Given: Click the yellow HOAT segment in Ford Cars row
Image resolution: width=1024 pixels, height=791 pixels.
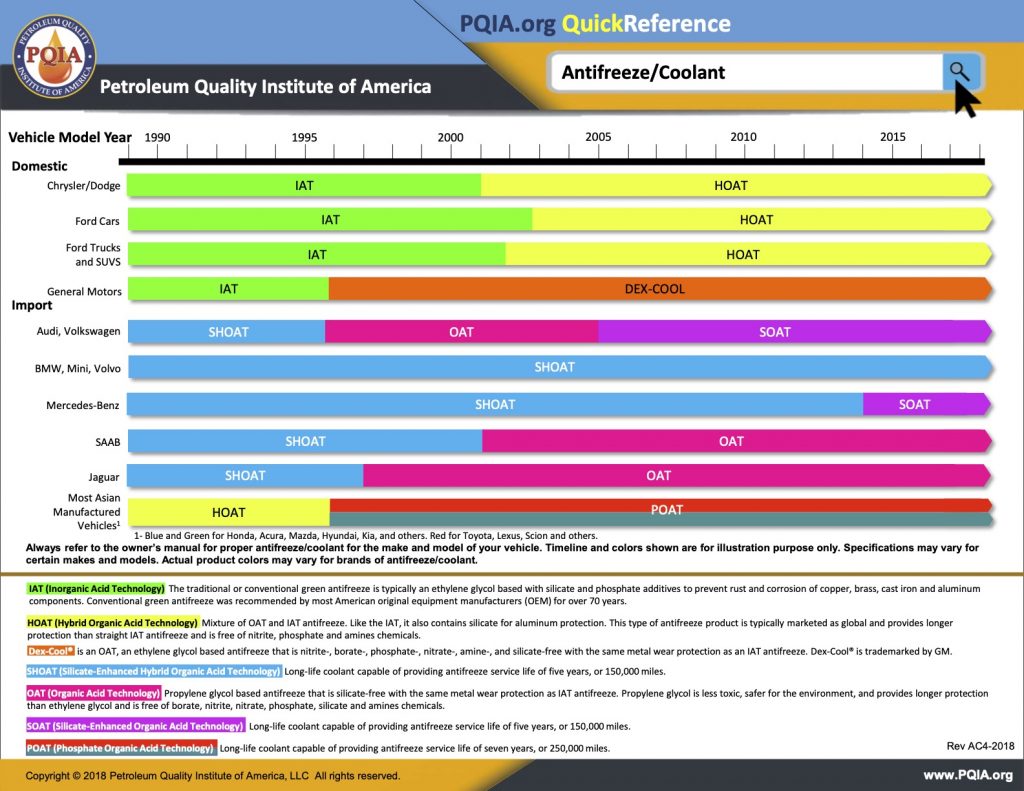Looking at the screenshot, I should point(762,219).
